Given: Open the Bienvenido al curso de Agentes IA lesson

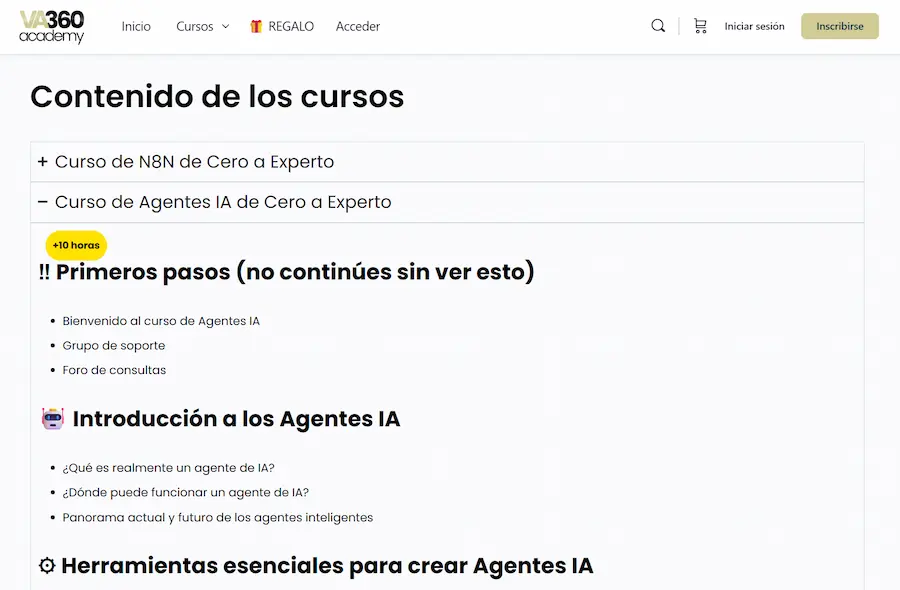Looking at the screenshot, I should coord(162,320).
